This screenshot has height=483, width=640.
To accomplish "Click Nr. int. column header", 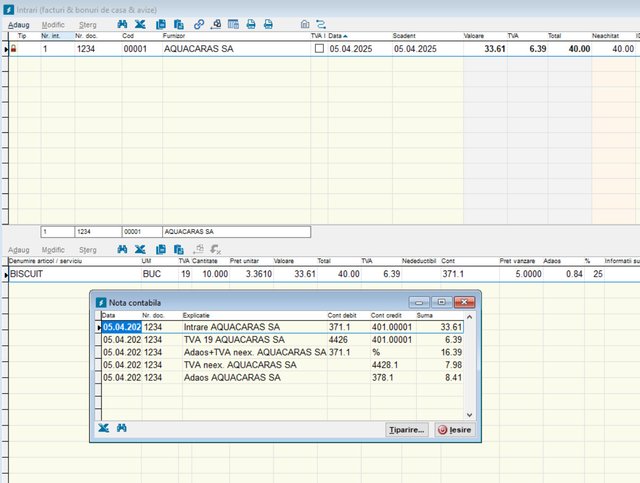I will pos(57,36).
